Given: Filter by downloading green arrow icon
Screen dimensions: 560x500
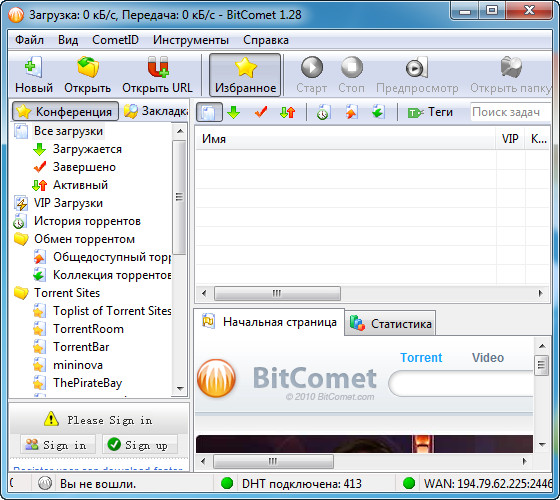Looking at the screenshot, I should tap(234, 112).
